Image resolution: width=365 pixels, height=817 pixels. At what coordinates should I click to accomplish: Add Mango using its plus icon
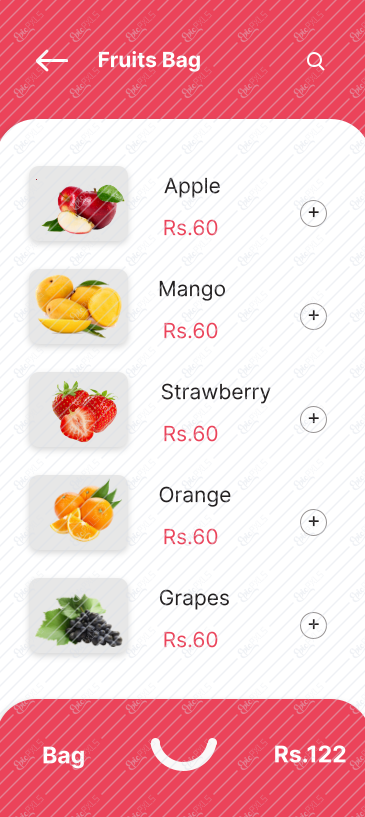[x=313, y=316]
